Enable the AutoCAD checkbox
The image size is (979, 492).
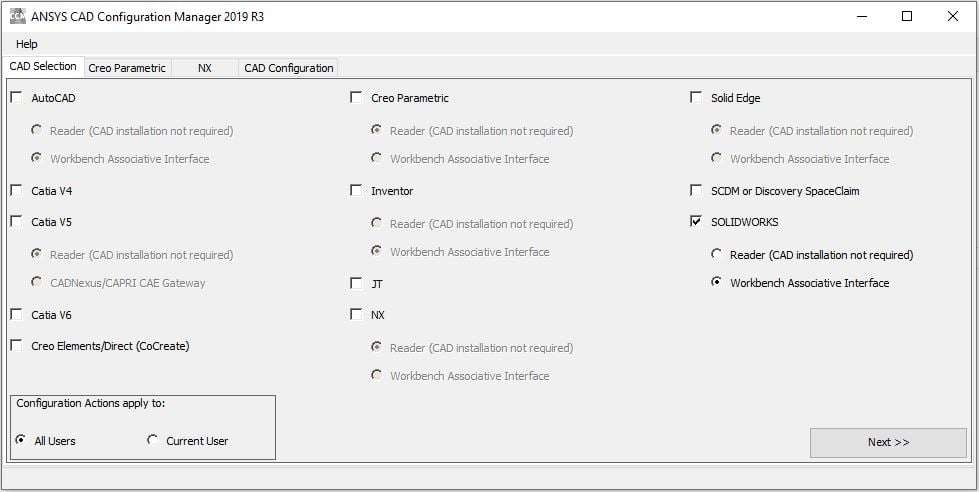pos(16,97)
